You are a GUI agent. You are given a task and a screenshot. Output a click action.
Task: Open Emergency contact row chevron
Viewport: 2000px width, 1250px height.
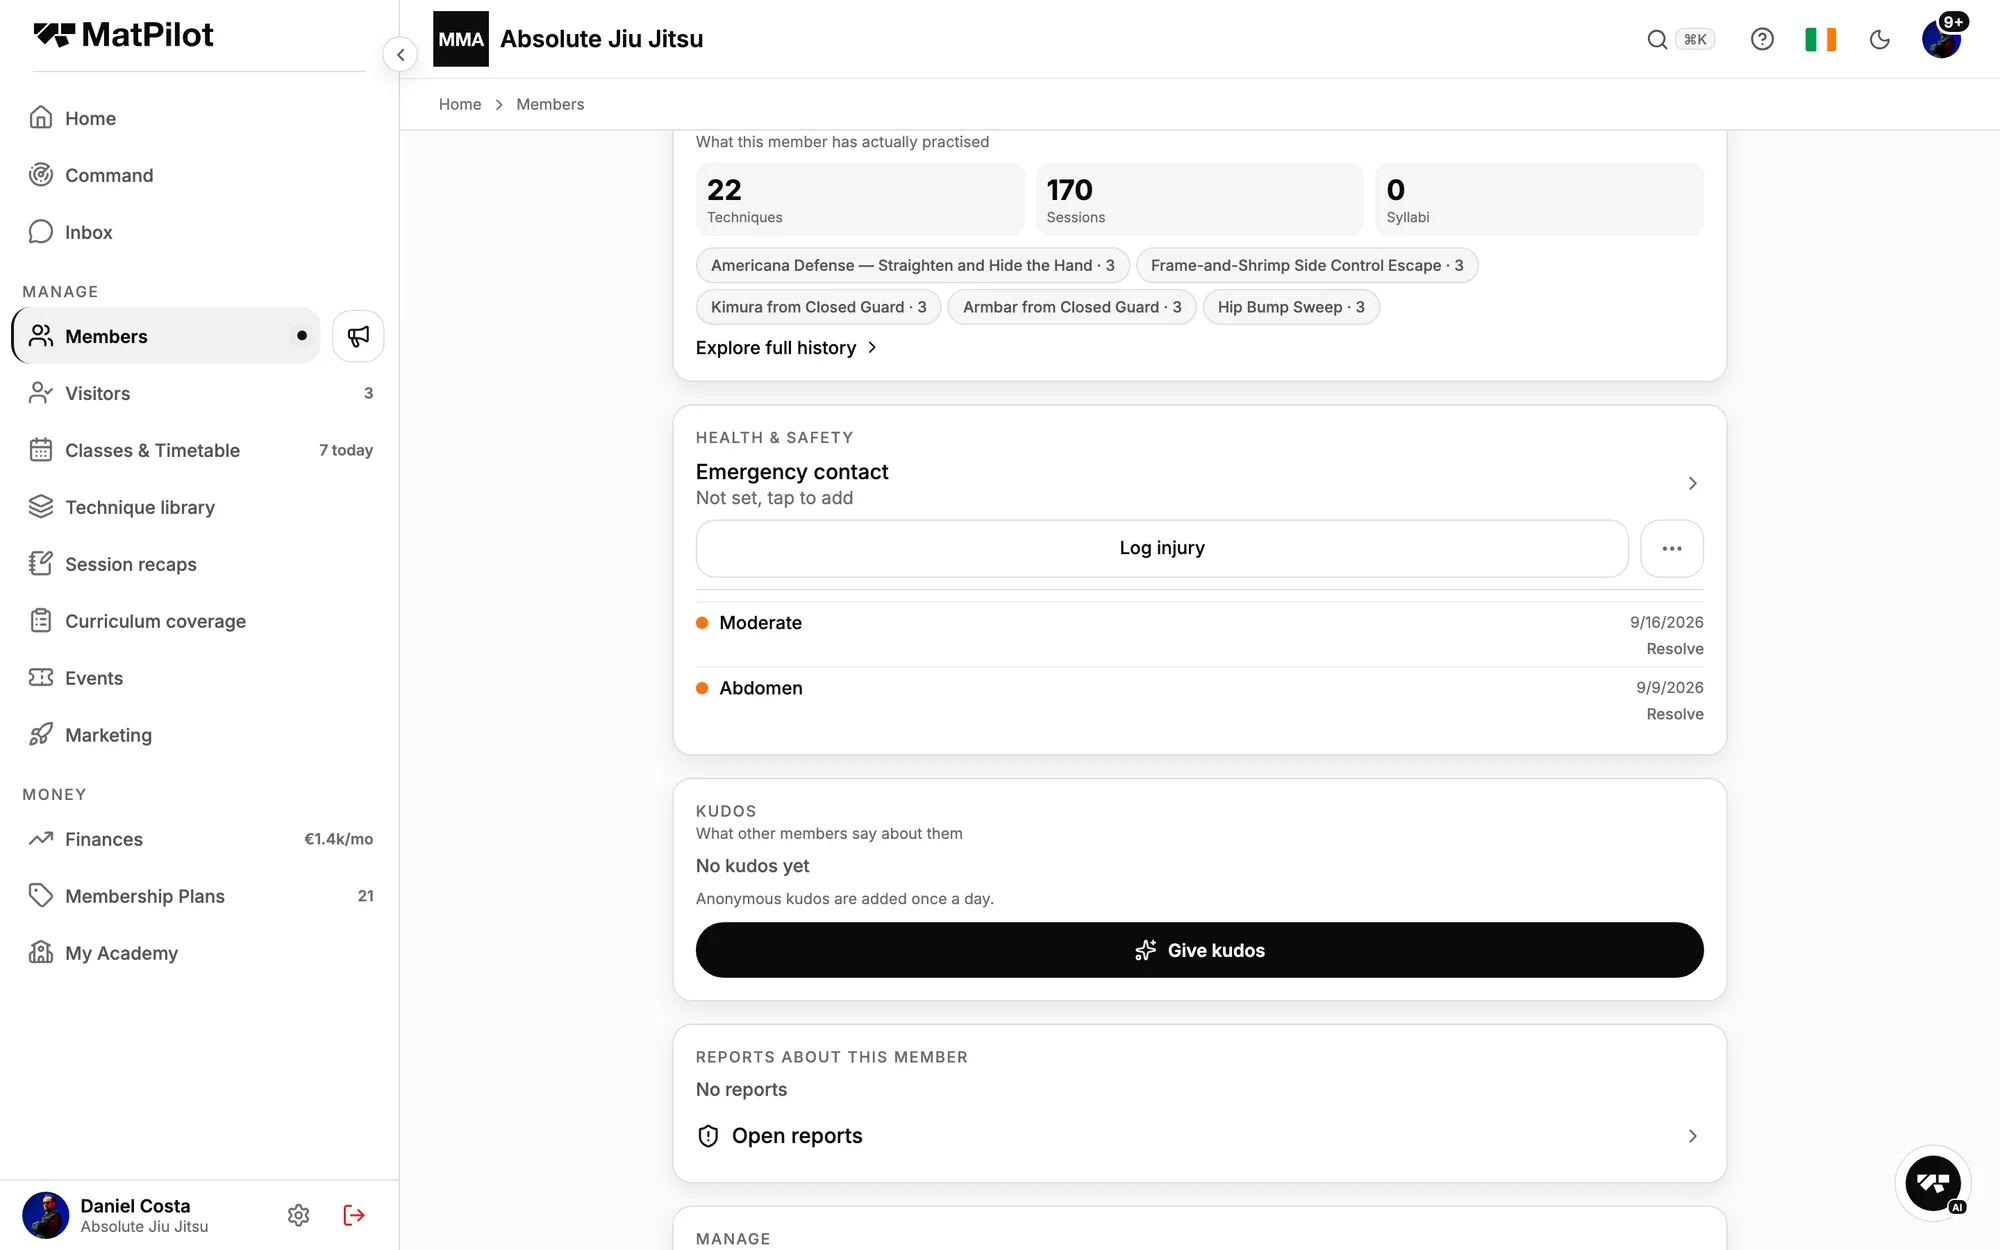point(1692,484)
